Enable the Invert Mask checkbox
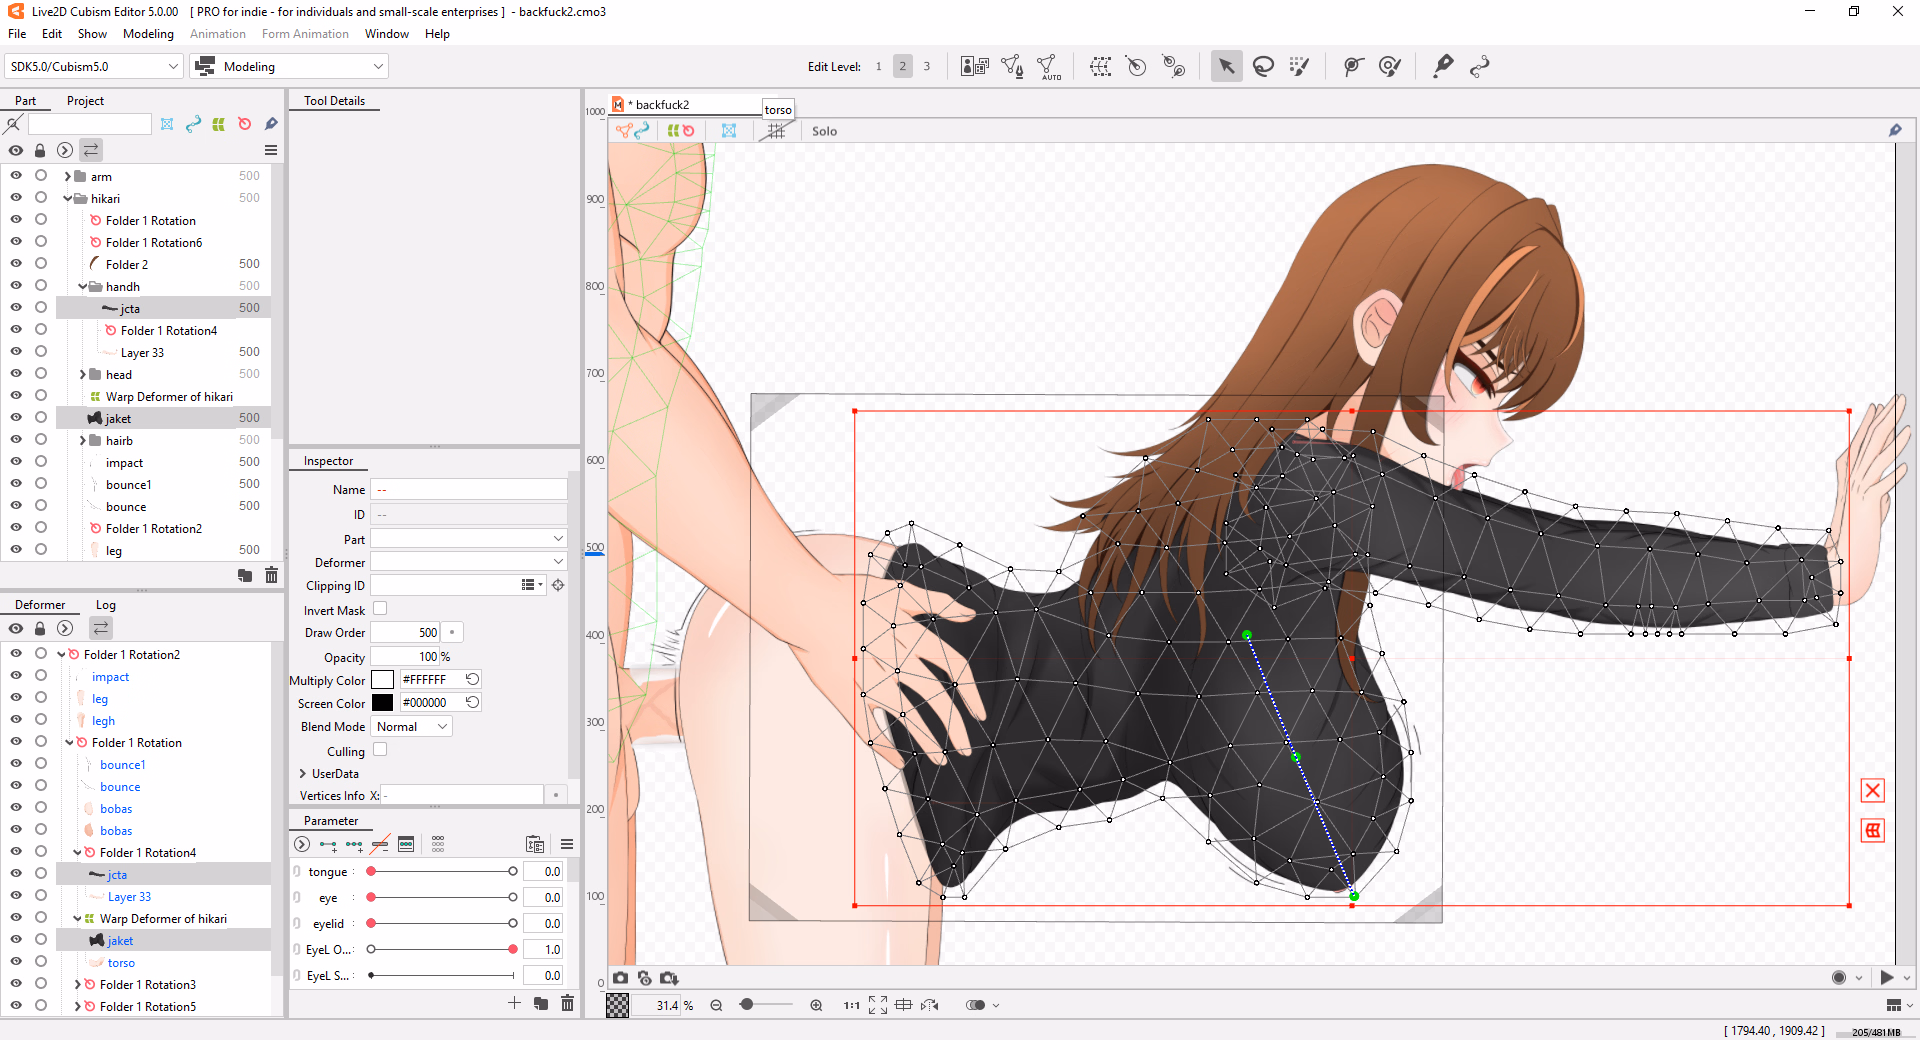1920x1040 pixels. click(380, 609)
